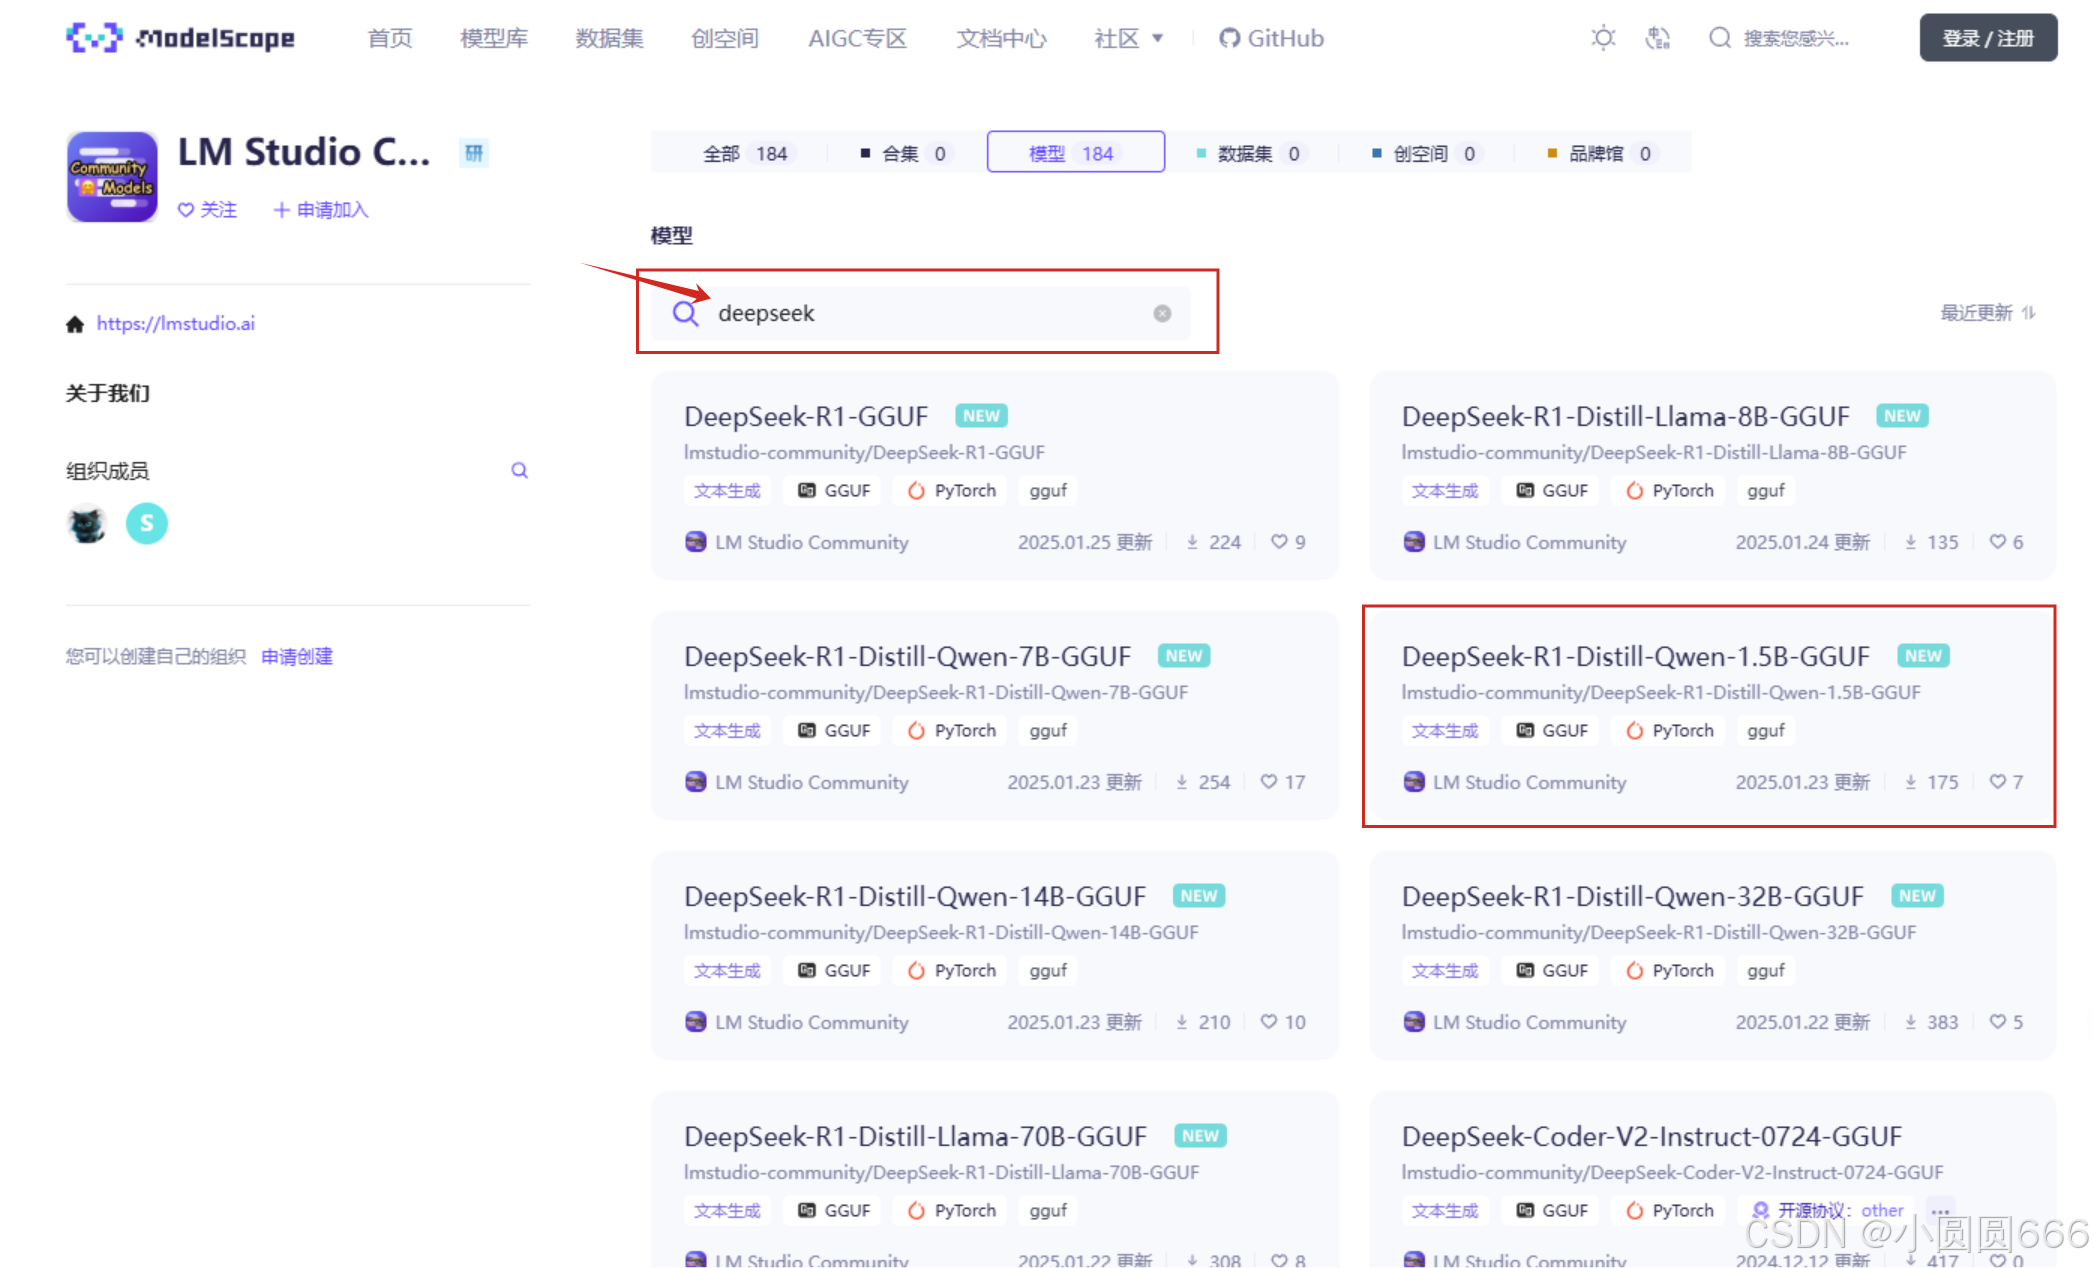This screenshot has width=2094, height=1268.
Task: Click the header search magnifier icon
Action: [1719, 38]
